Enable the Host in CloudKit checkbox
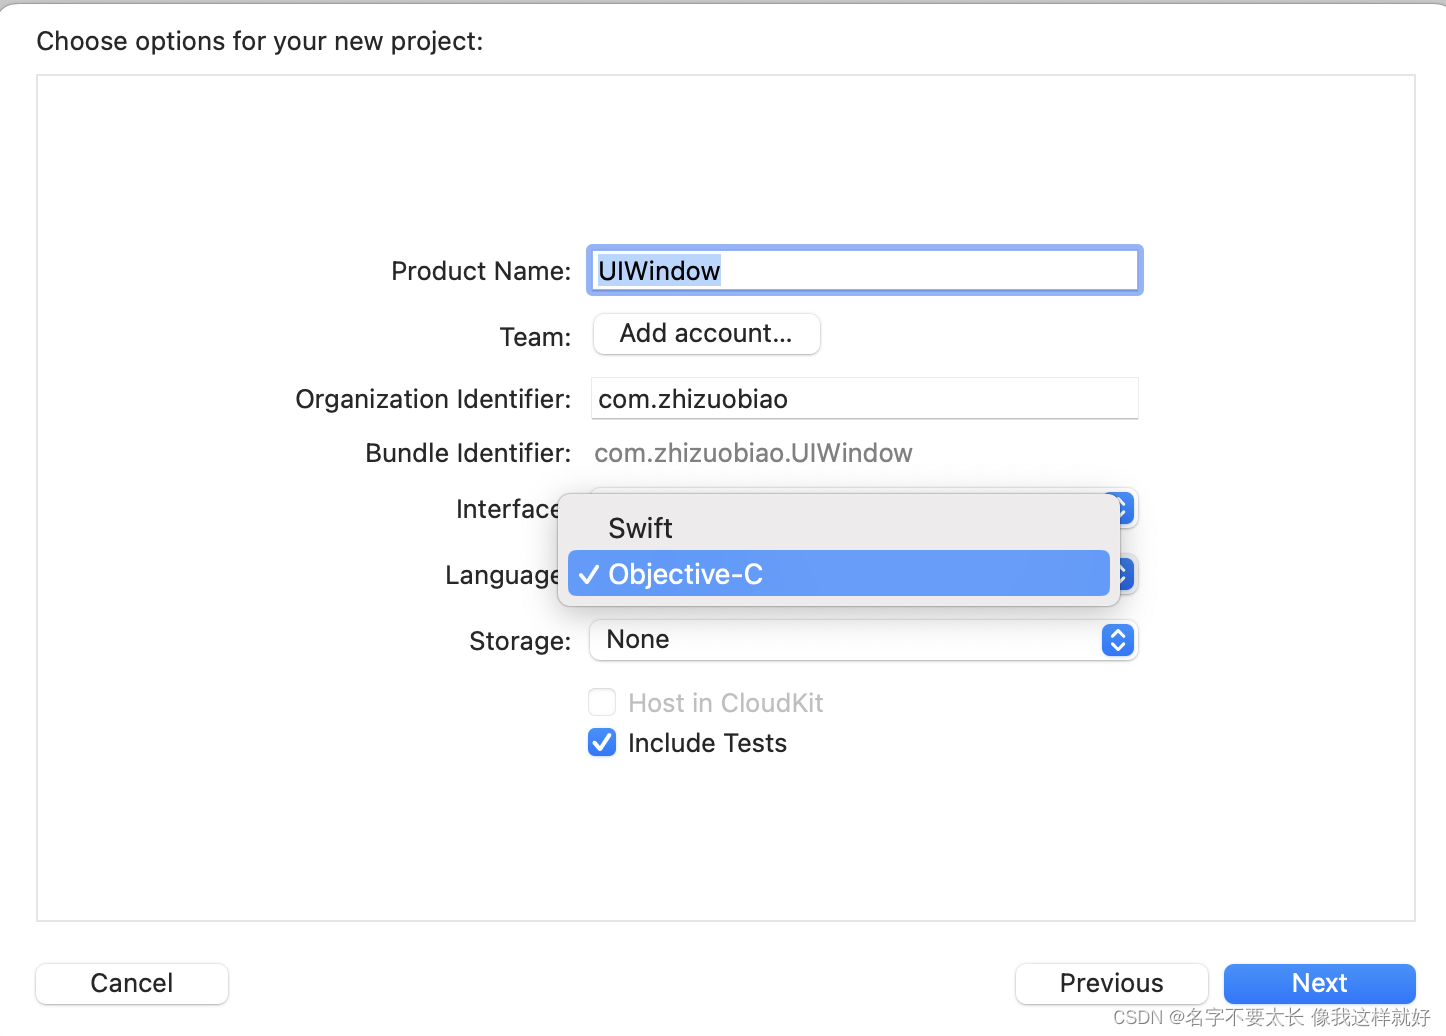1446x1036 pixels. 602,703
